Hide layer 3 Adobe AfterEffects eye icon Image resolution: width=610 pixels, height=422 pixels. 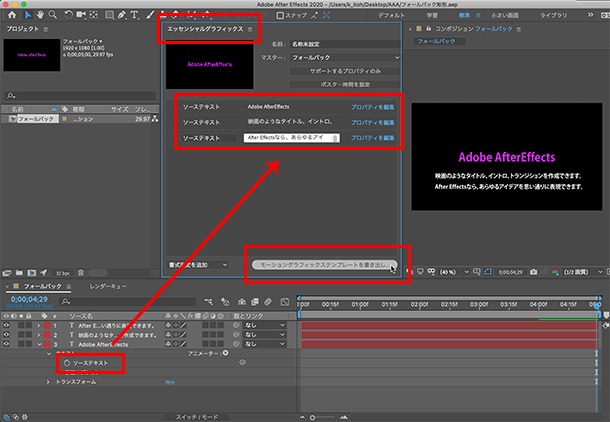pos(6,344)
